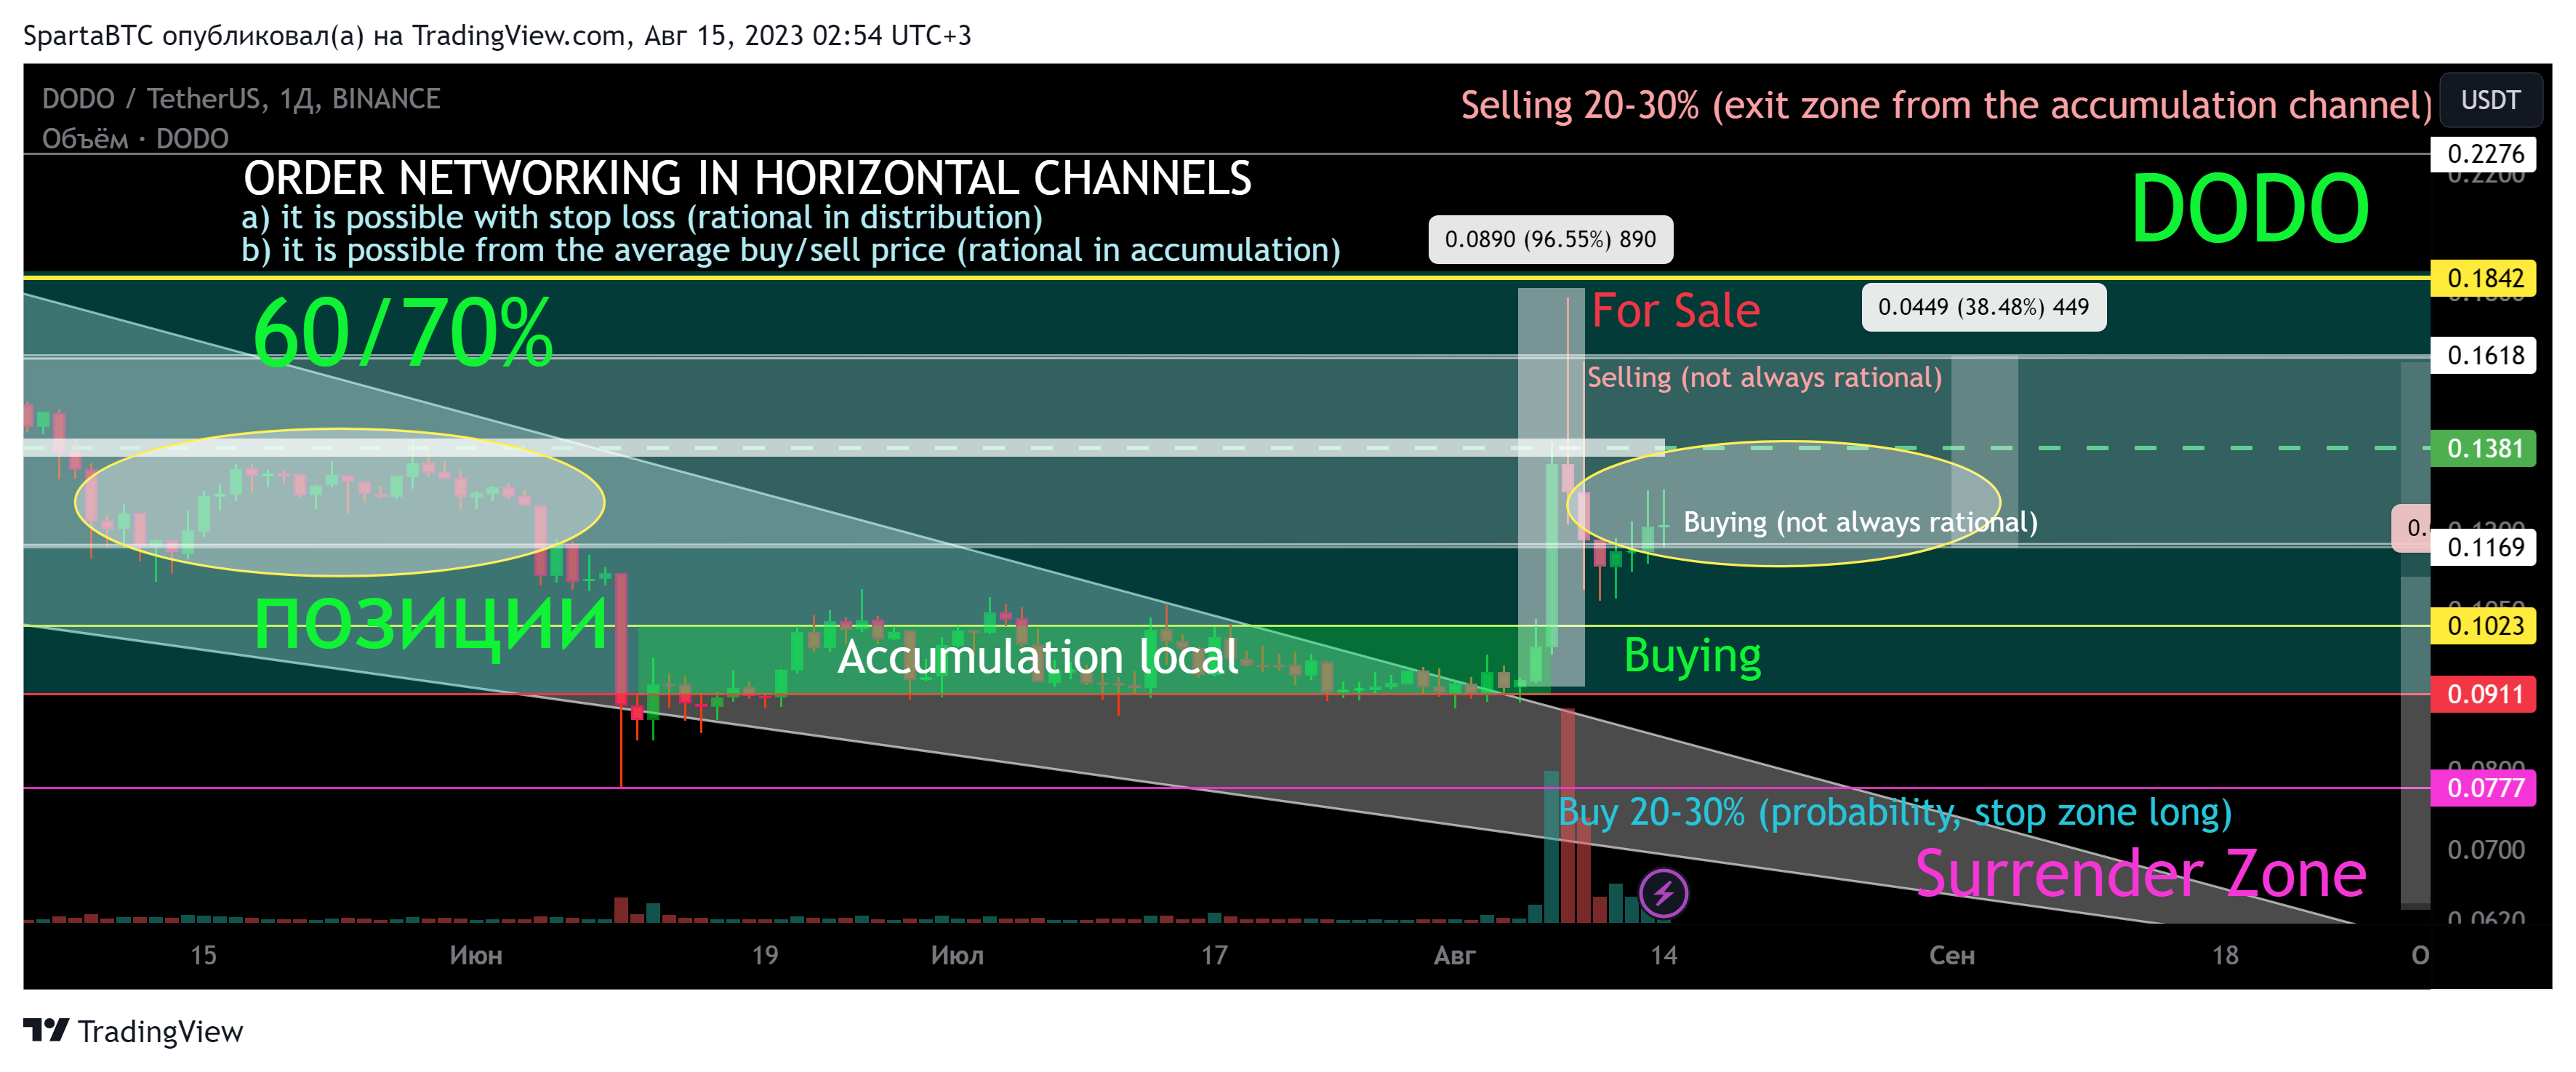
Task: Click the 0.0449 (38.48%) 449 measurement label
Action: [x=1983, y=307]
